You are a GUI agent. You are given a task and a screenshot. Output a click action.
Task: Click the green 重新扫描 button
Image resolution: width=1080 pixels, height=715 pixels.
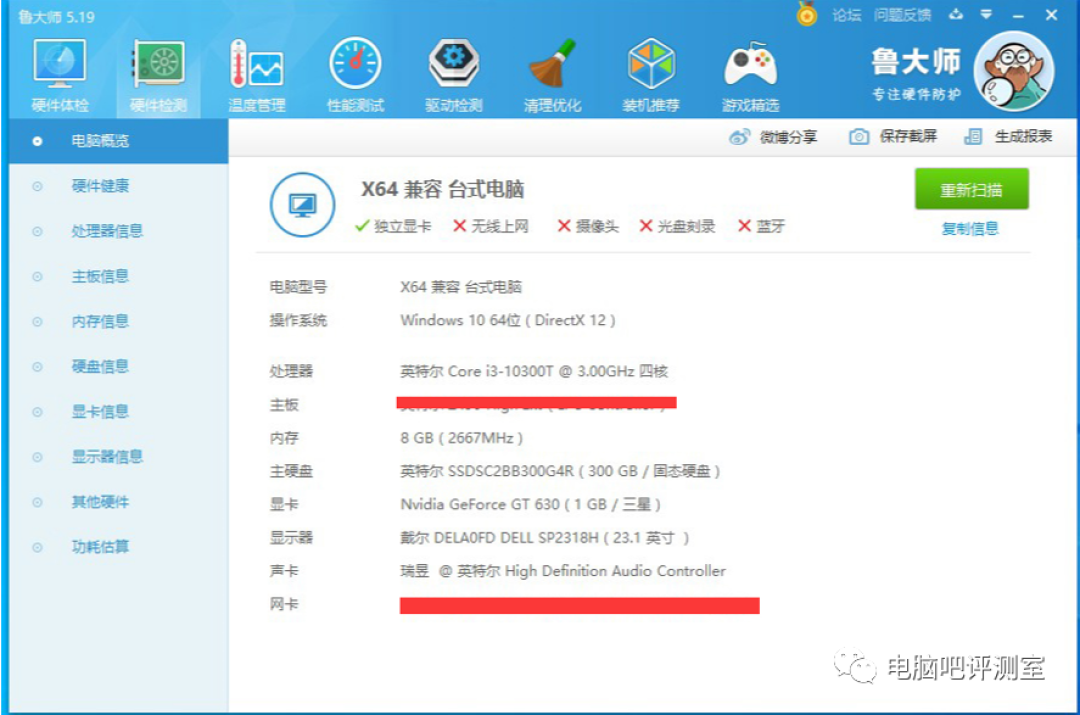click(x=971, y=189)
